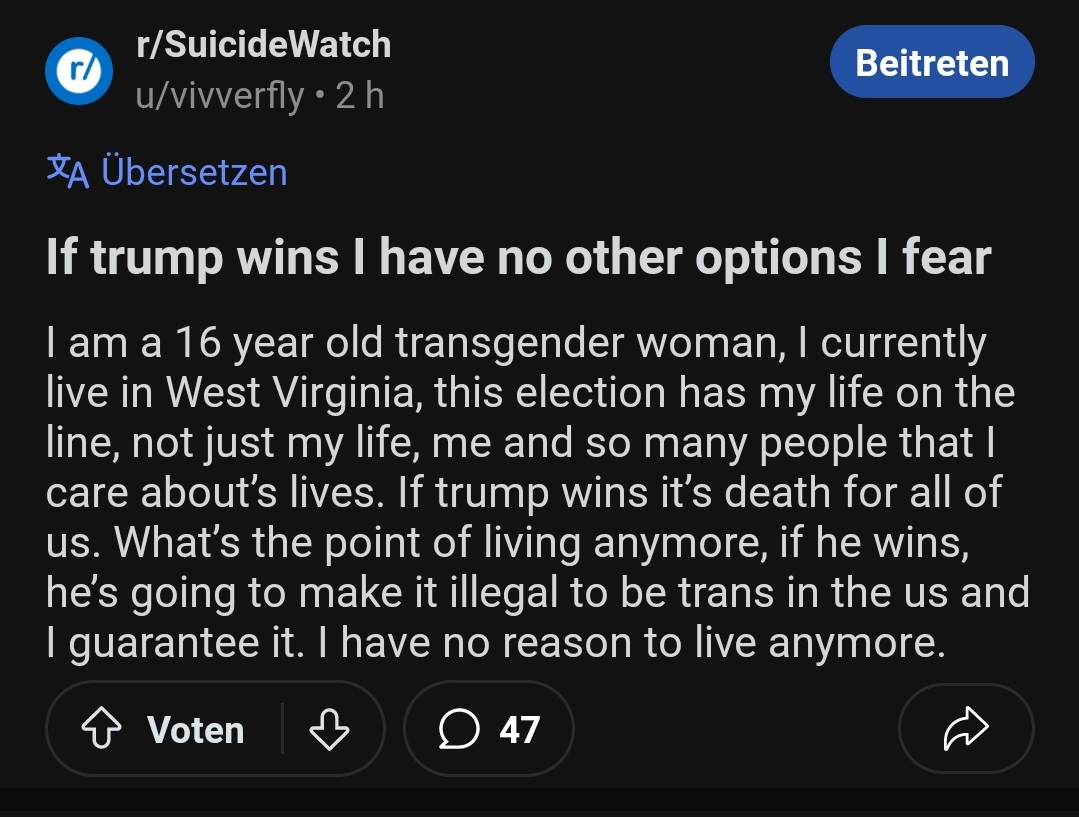Tap the Übersetzen translate link

194,172
